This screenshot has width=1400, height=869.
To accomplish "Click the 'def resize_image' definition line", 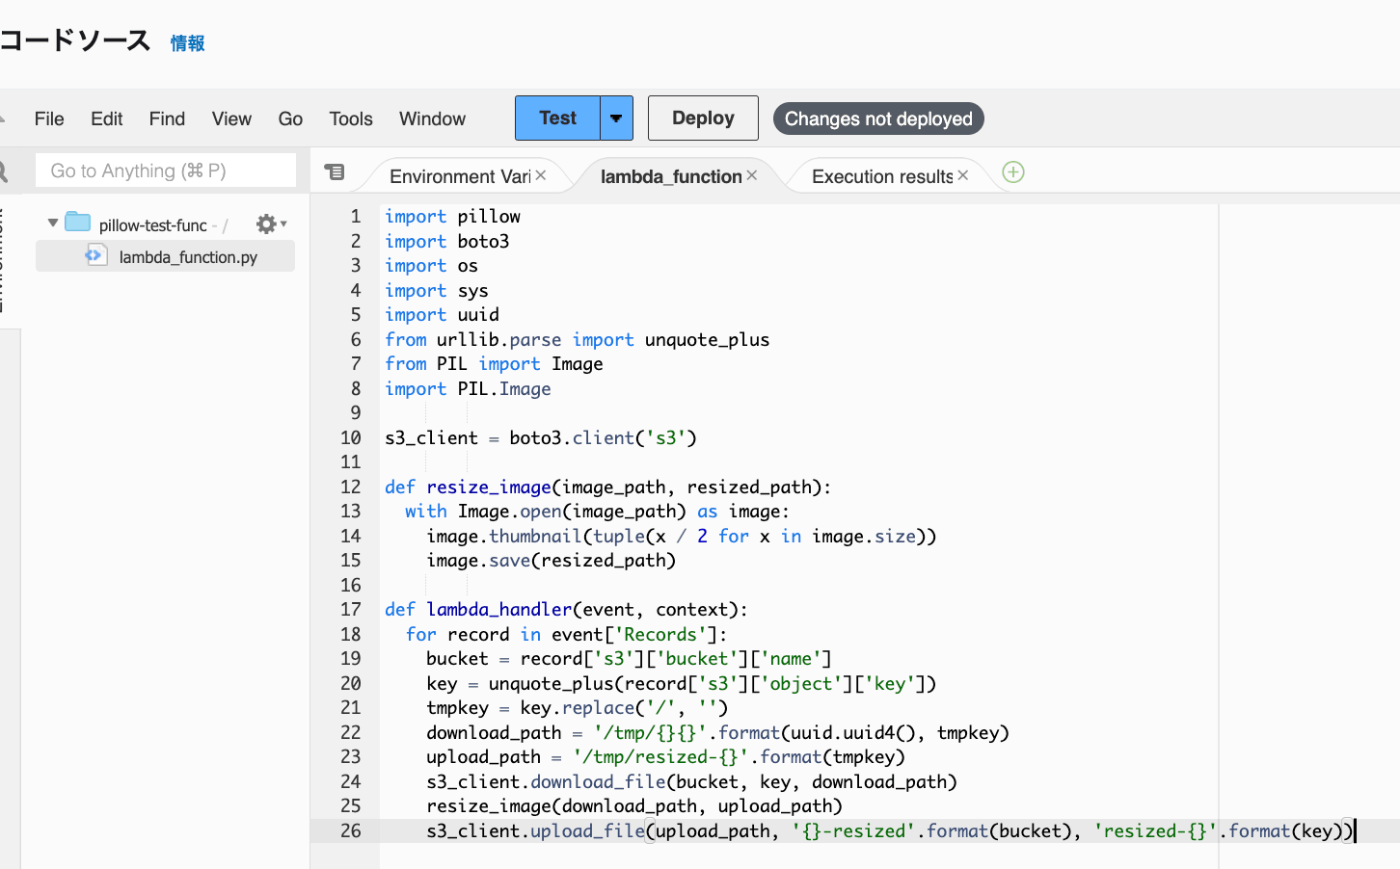I will 608,487.
